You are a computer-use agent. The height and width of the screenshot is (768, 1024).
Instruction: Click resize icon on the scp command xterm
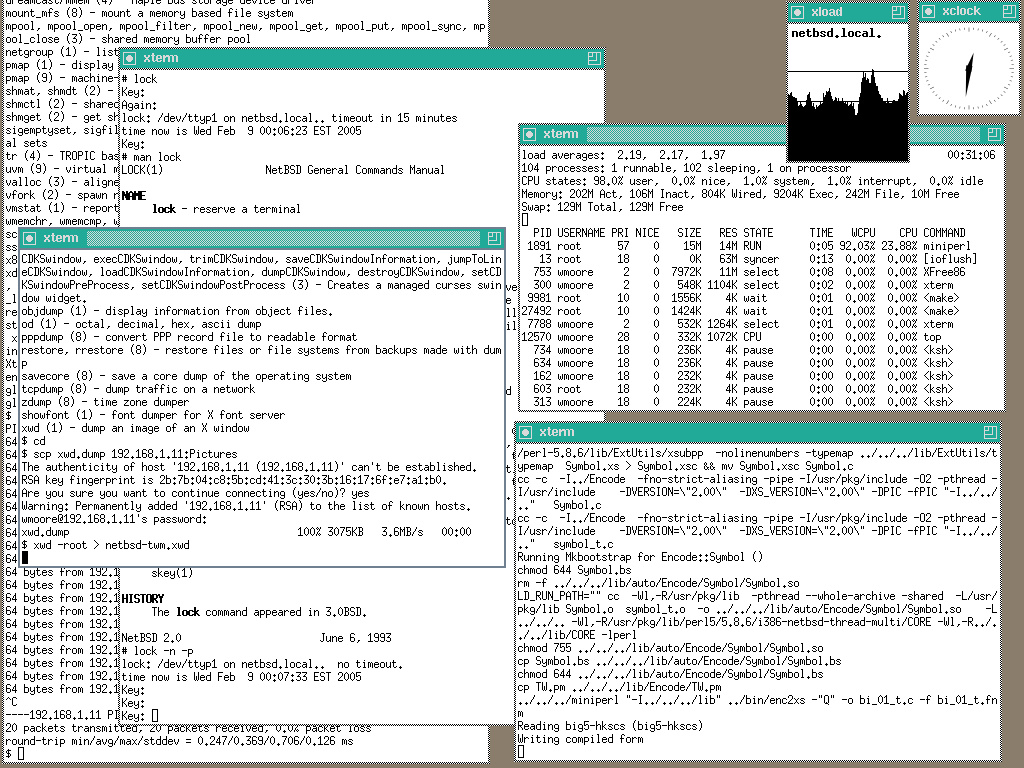tap(494, 238)
